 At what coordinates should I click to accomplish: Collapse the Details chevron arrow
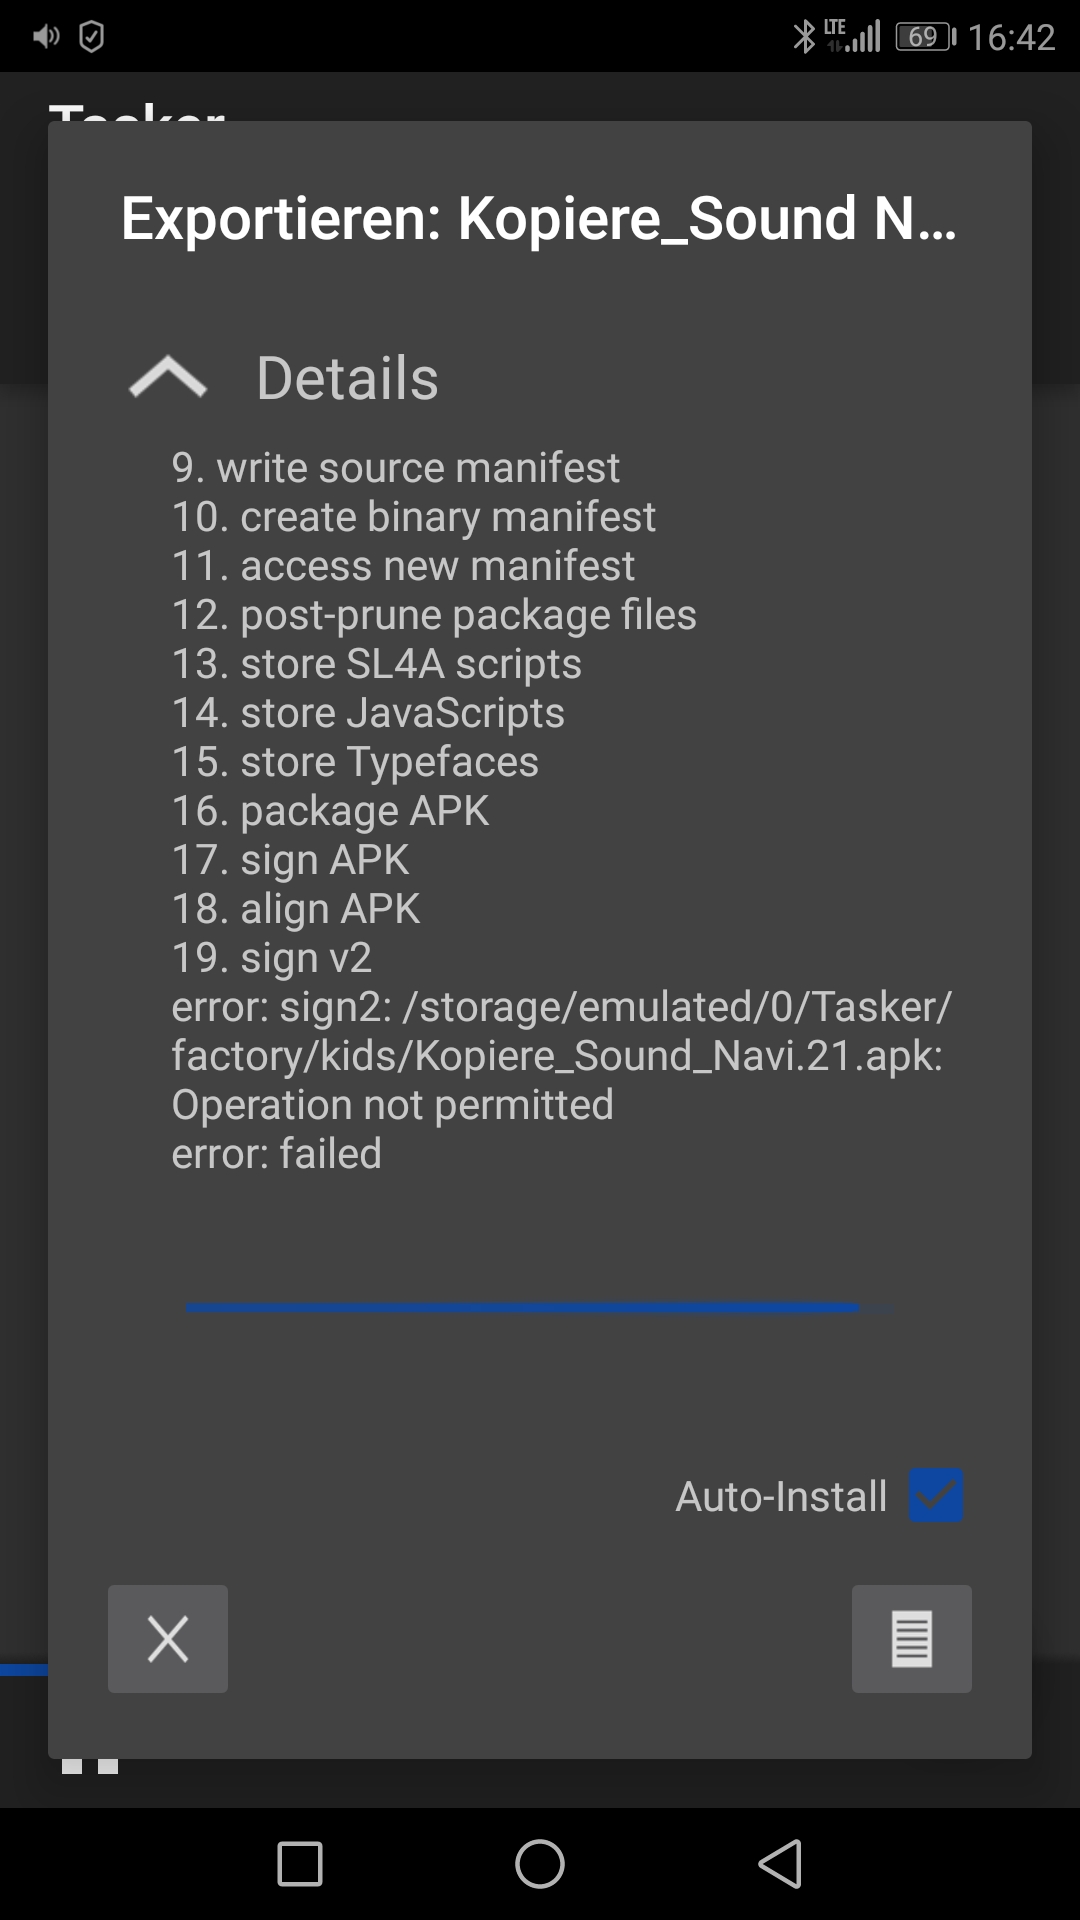(x=168, y=378)
